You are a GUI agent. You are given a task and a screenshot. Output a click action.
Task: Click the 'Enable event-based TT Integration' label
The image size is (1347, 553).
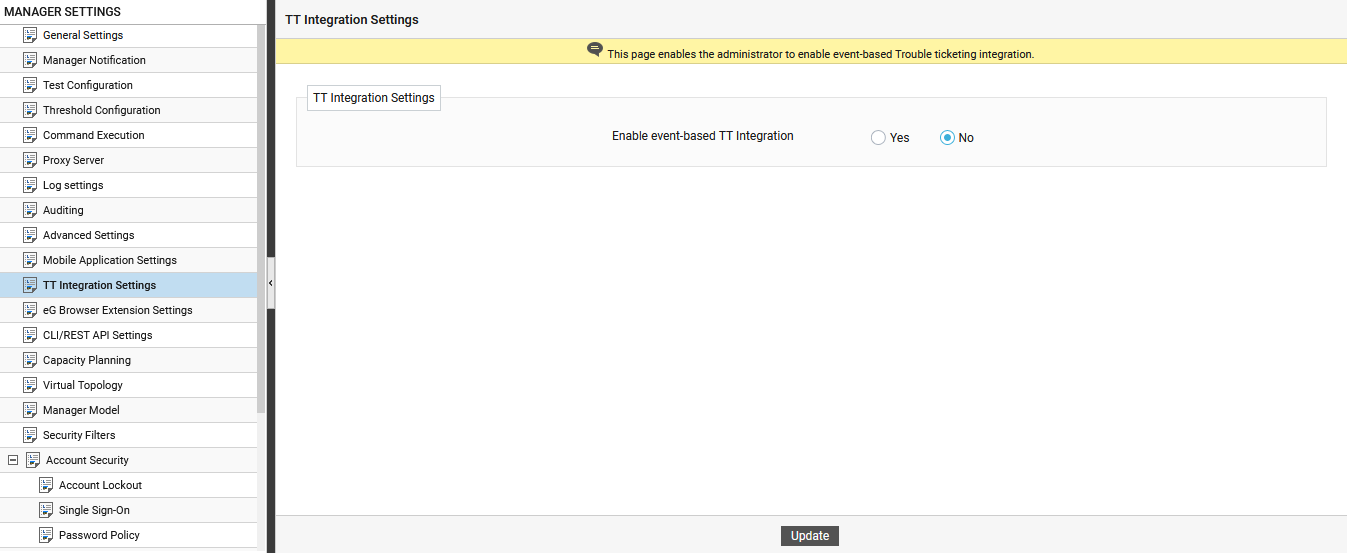tap(703, 136)
